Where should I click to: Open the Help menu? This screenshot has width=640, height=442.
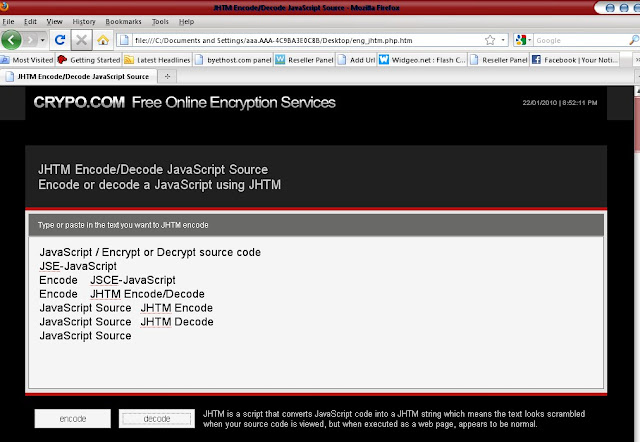pos(186,22)
